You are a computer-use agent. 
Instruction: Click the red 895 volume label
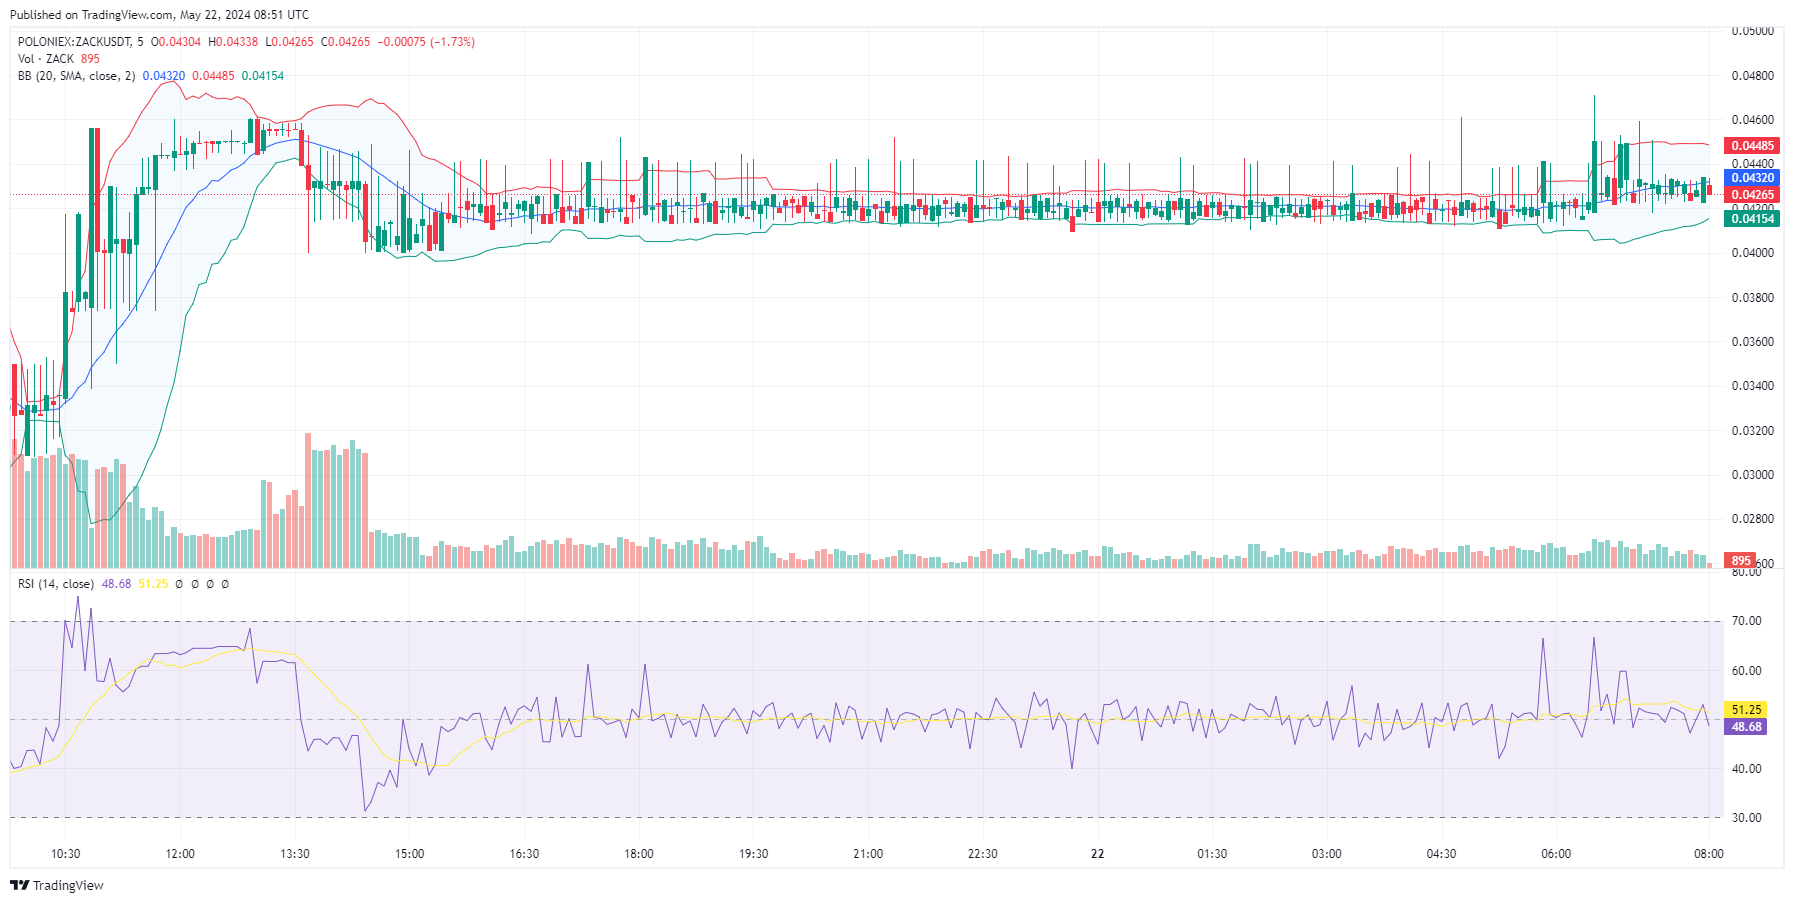[1741, 561]
